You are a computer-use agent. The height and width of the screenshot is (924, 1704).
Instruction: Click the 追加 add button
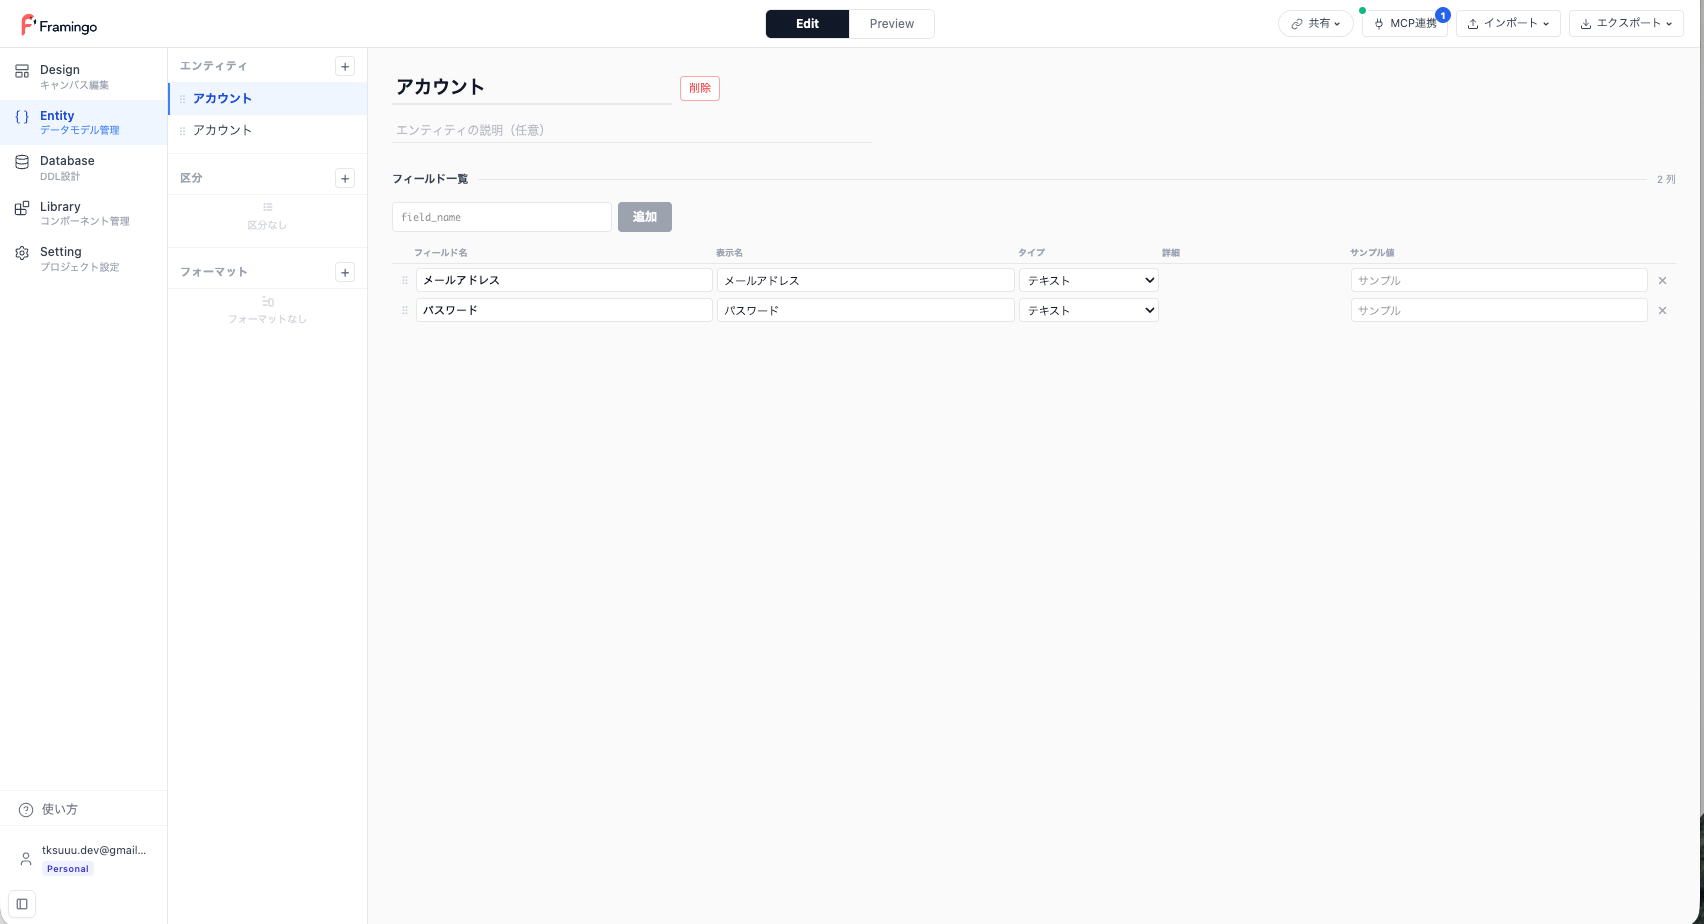645,217
